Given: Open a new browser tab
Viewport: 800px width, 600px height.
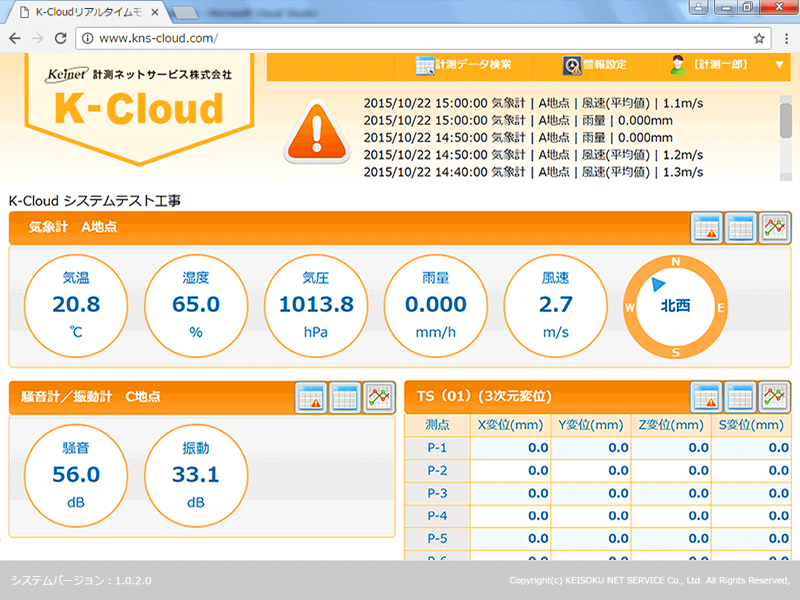Looking at the screenshot, I should tap(185, 13).
